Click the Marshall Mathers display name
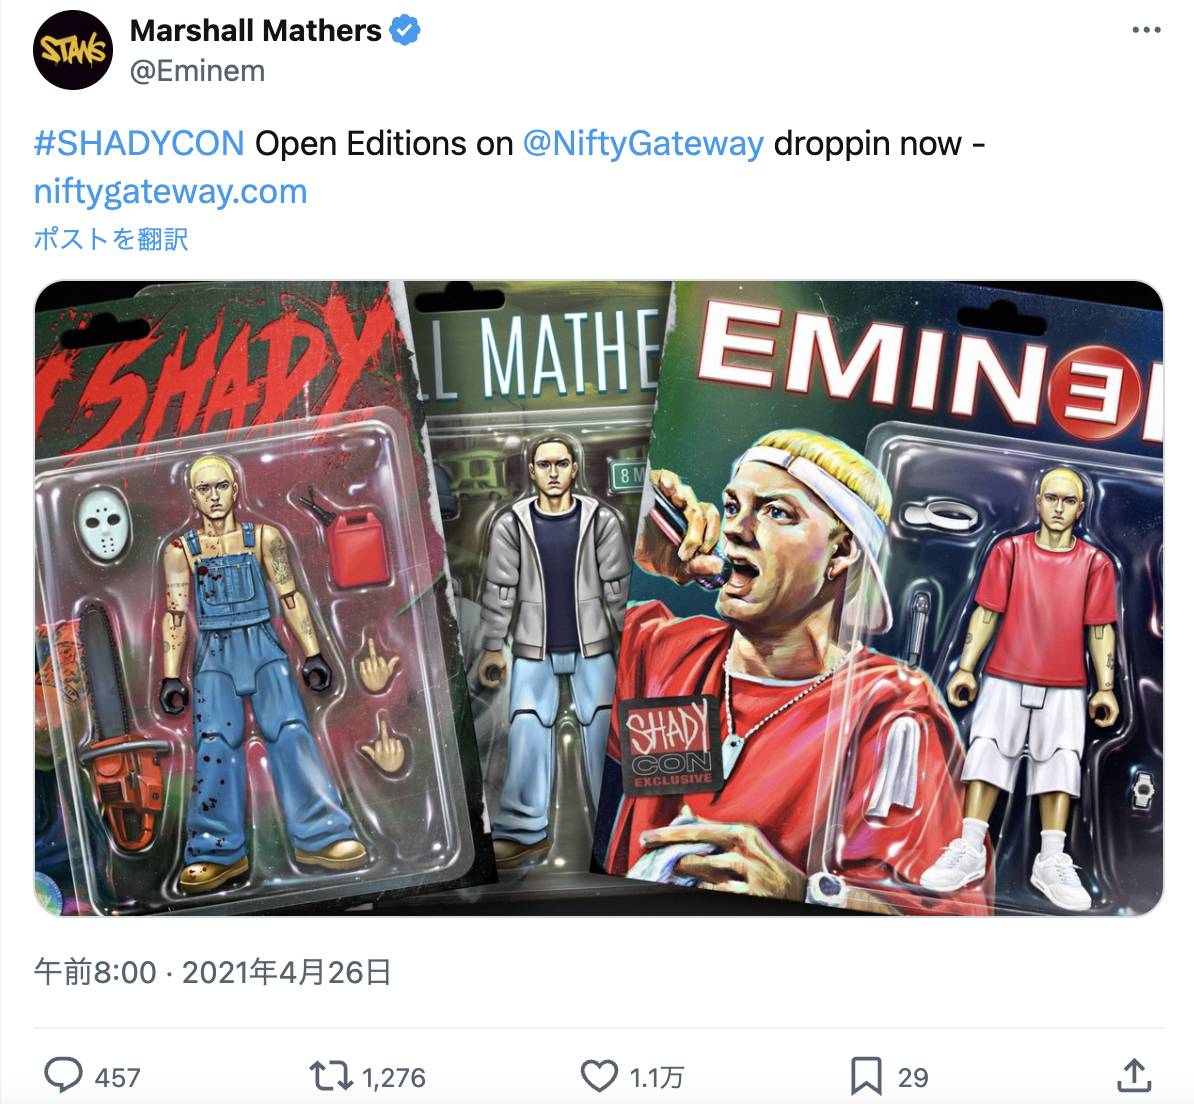This screenshot has width=1194, height=1104. pyautogui.click(x=256, y=31)
